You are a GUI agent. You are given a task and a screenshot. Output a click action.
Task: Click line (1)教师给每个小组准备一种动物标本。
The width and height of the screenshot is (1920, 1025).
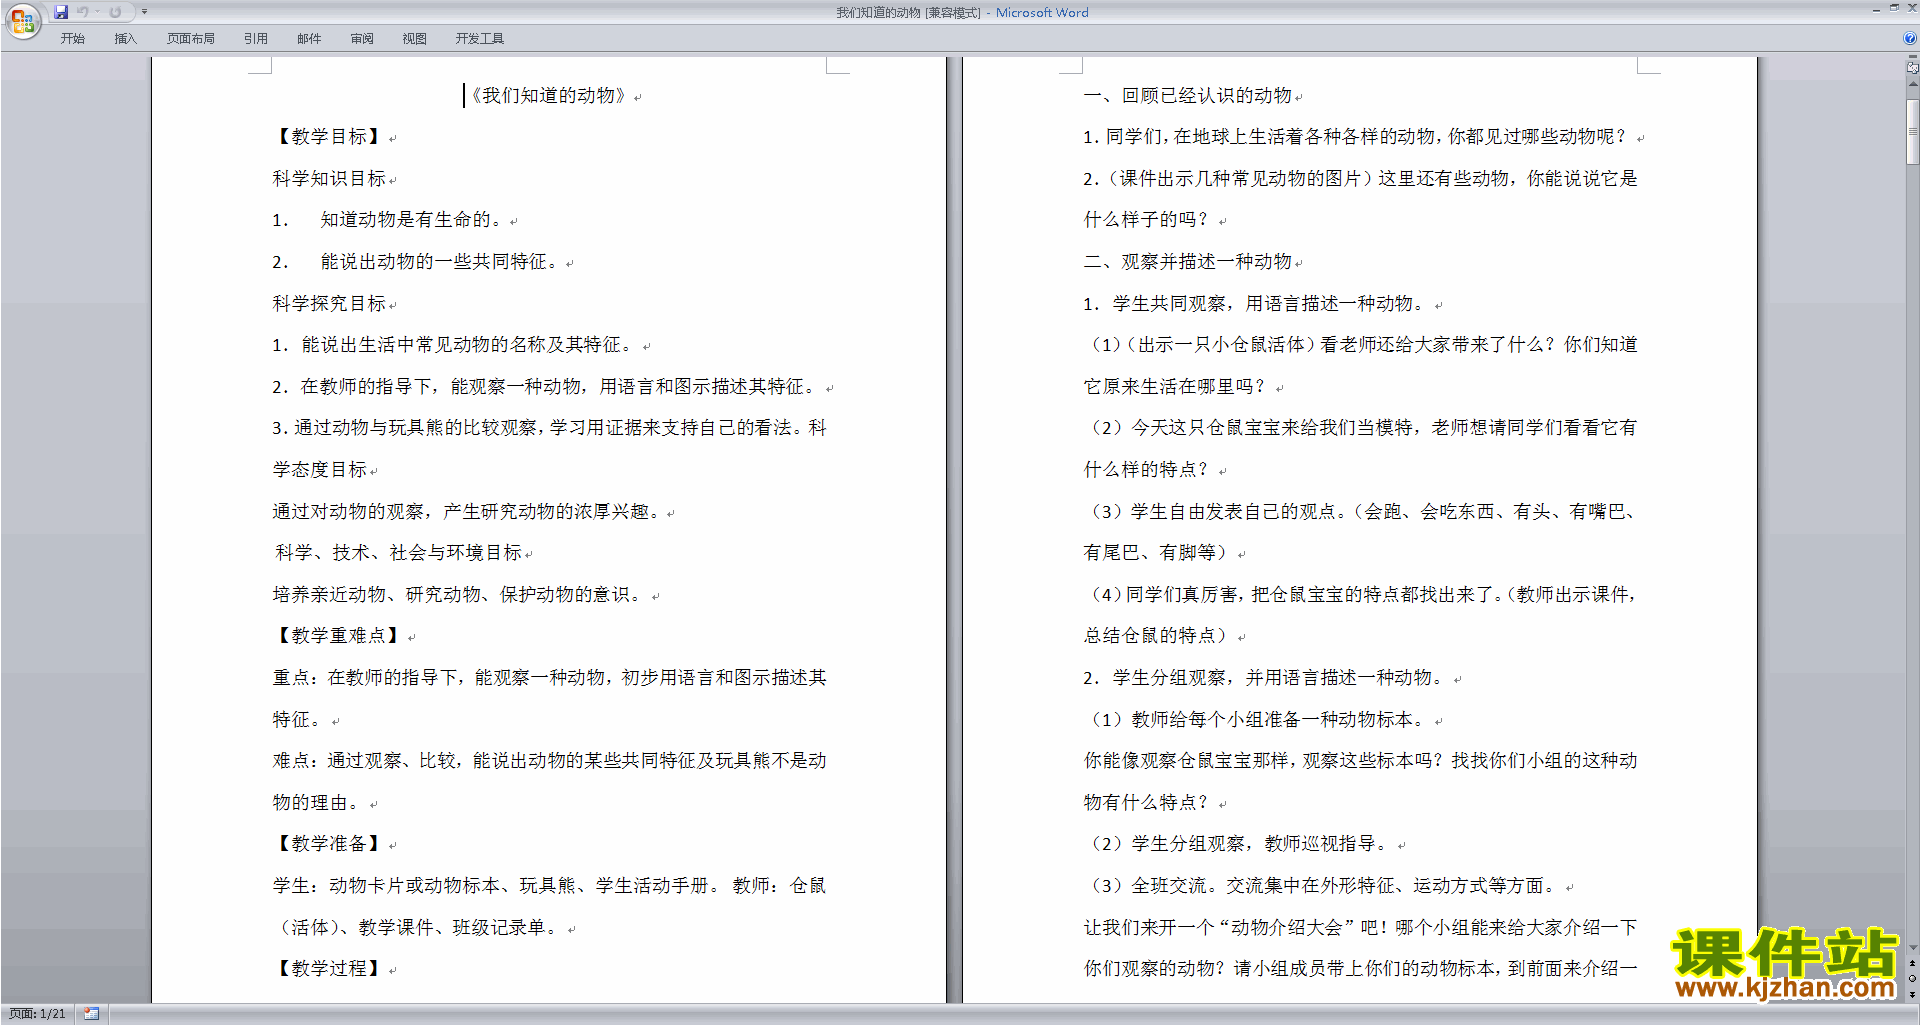tap(1257, 720)
